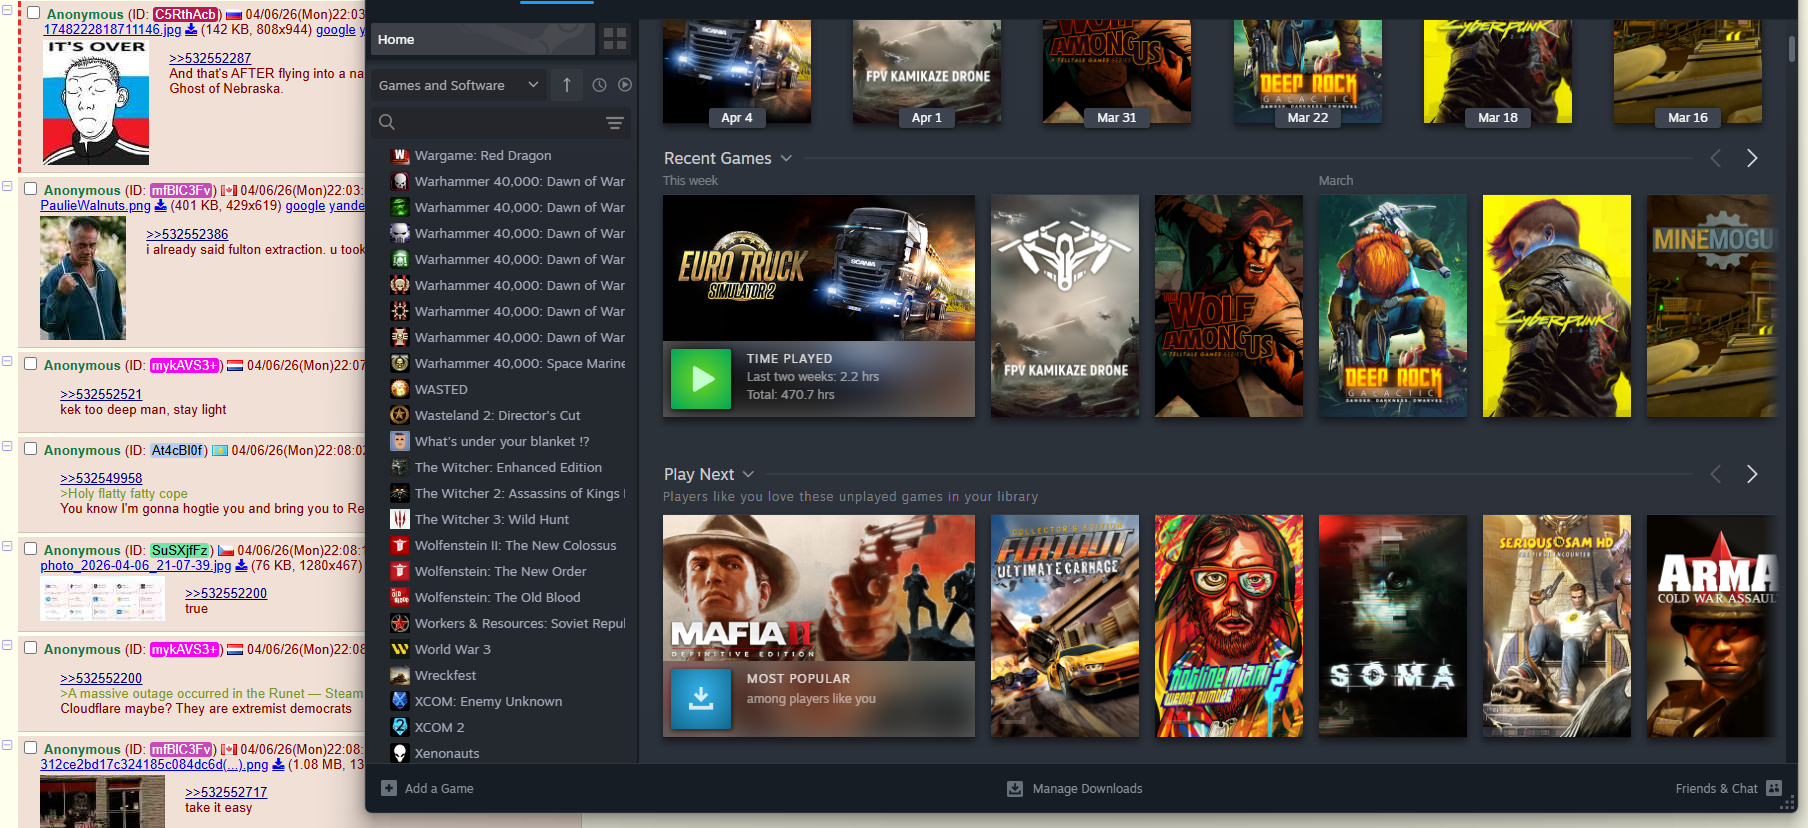Collapse the PaulieWalnuts.png post with its minus button
This screenshot has width=1808, height=828.
pos(7,186)
